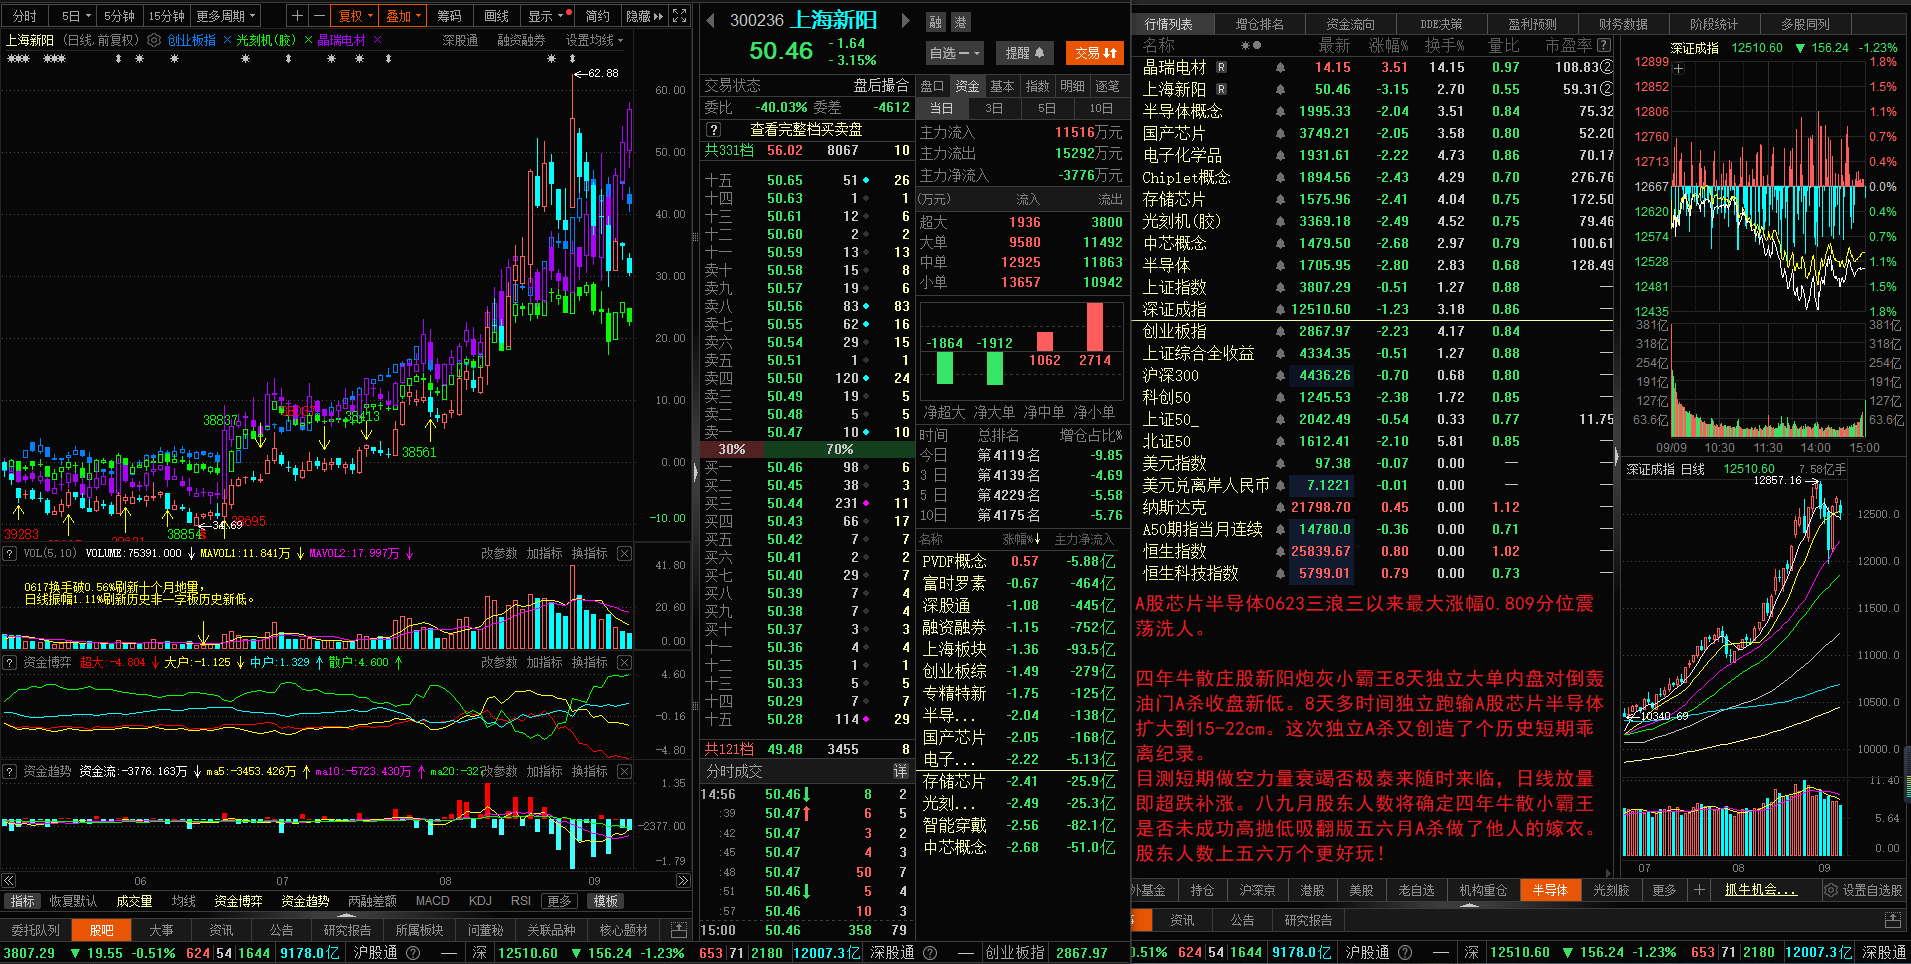This screenshot has width=1911, height=964.
Task: Open chart settings gear next to 上海新阳 title
Action: point(154,40)
